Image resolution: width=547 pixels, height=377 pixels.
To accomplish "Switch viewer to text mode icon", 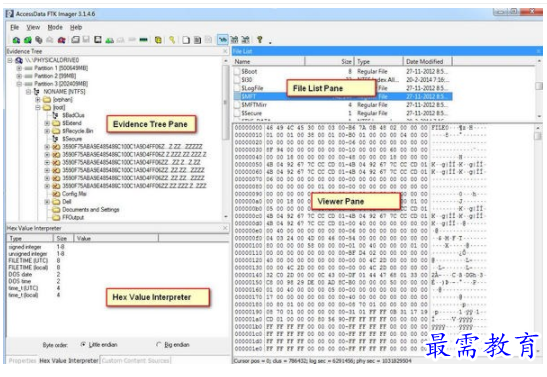I will [x=234, y=40].
